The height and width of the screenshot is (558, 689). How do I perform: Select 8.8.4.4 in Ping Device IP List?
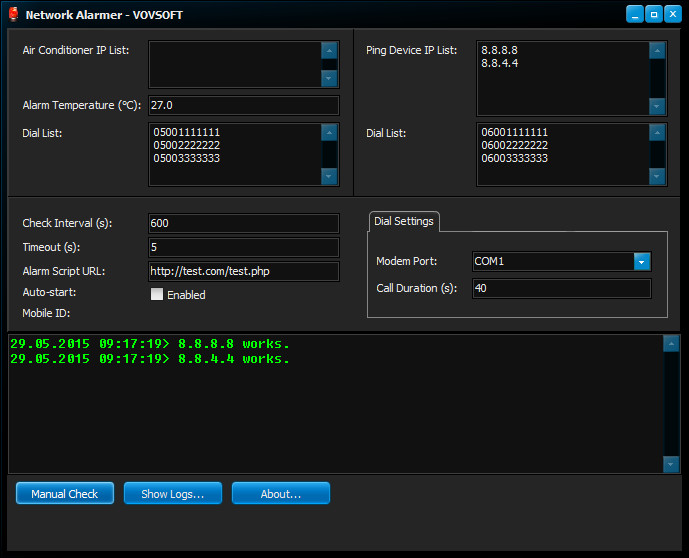tap(499, 63)
